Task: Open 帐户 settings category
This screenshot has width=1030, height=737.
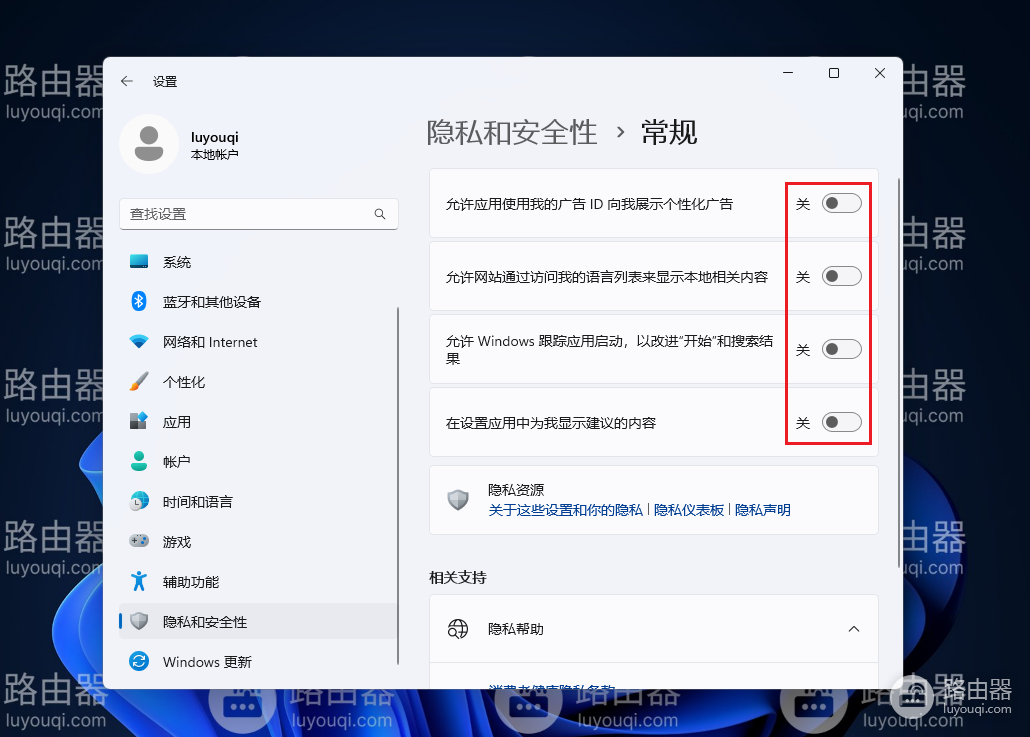Action: point(258,462)
